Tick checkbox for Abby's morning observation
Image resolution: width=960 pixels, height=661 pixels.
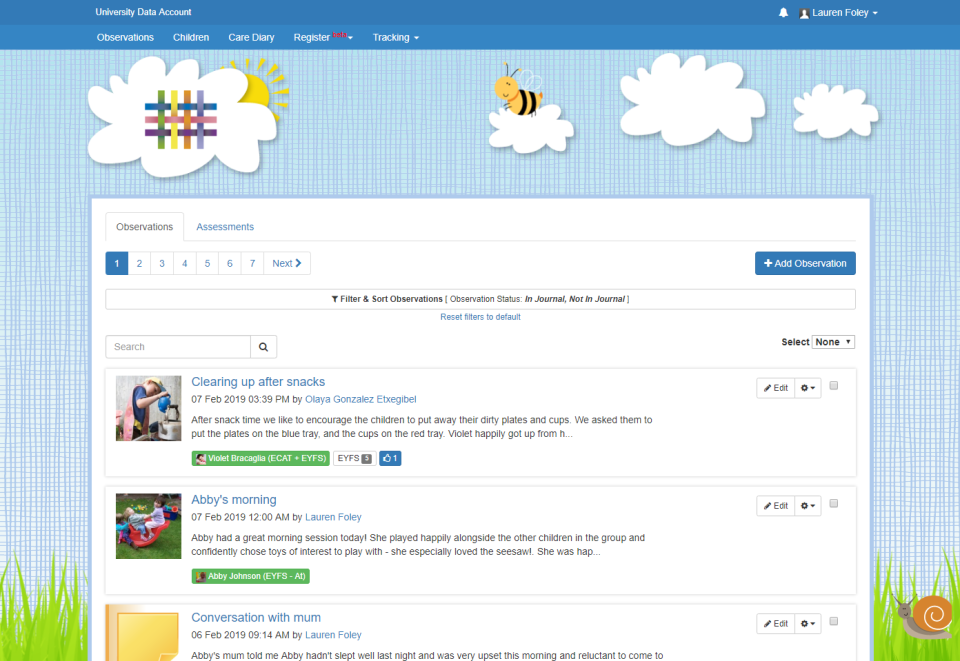point(833,503)
